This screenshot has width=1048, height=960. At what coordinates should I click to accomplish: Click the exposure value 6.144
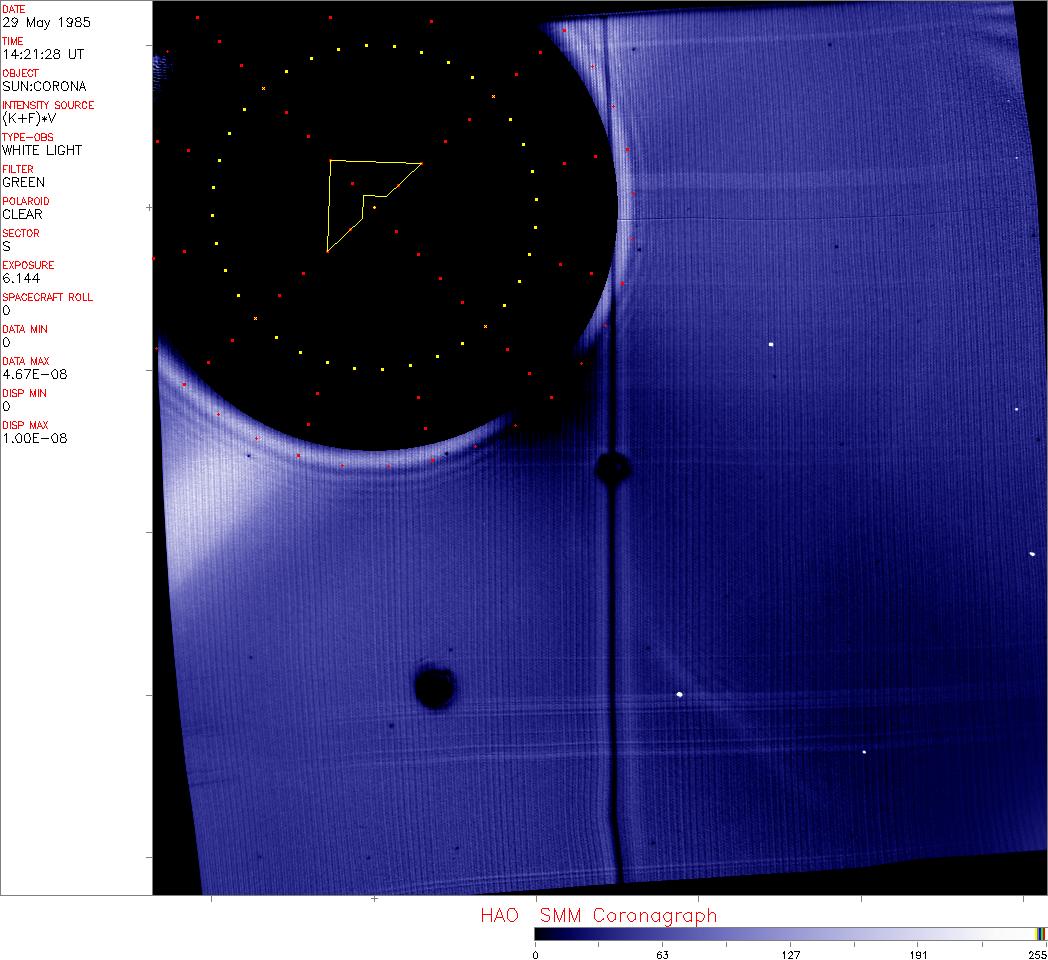pyautogui.click(x=22, y=278)
